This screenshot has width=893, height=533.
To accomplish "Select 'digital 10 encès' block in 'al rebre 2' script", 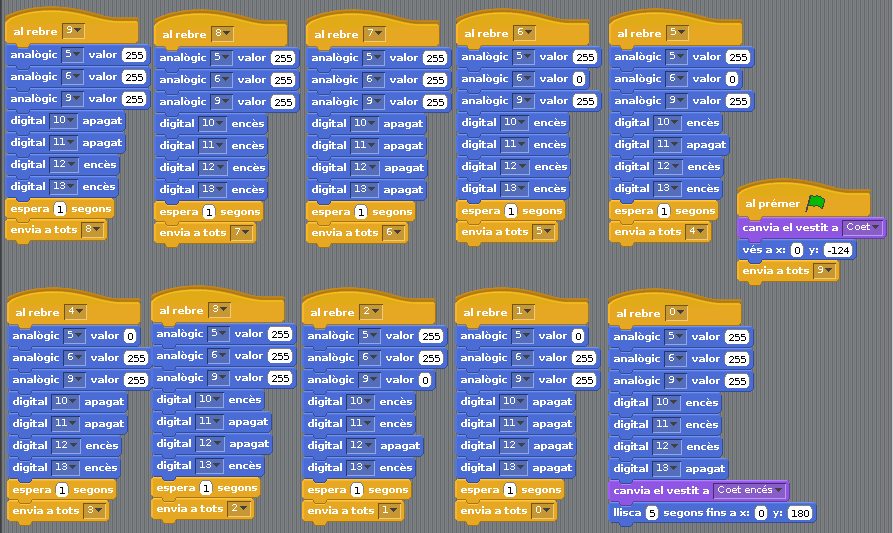I will [x=359, y=401].
